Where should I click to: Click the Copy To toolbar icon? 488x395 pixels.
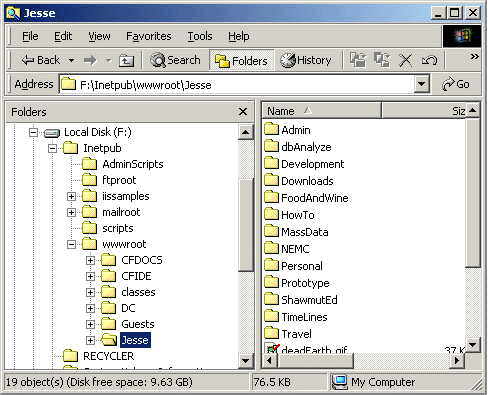382,60
